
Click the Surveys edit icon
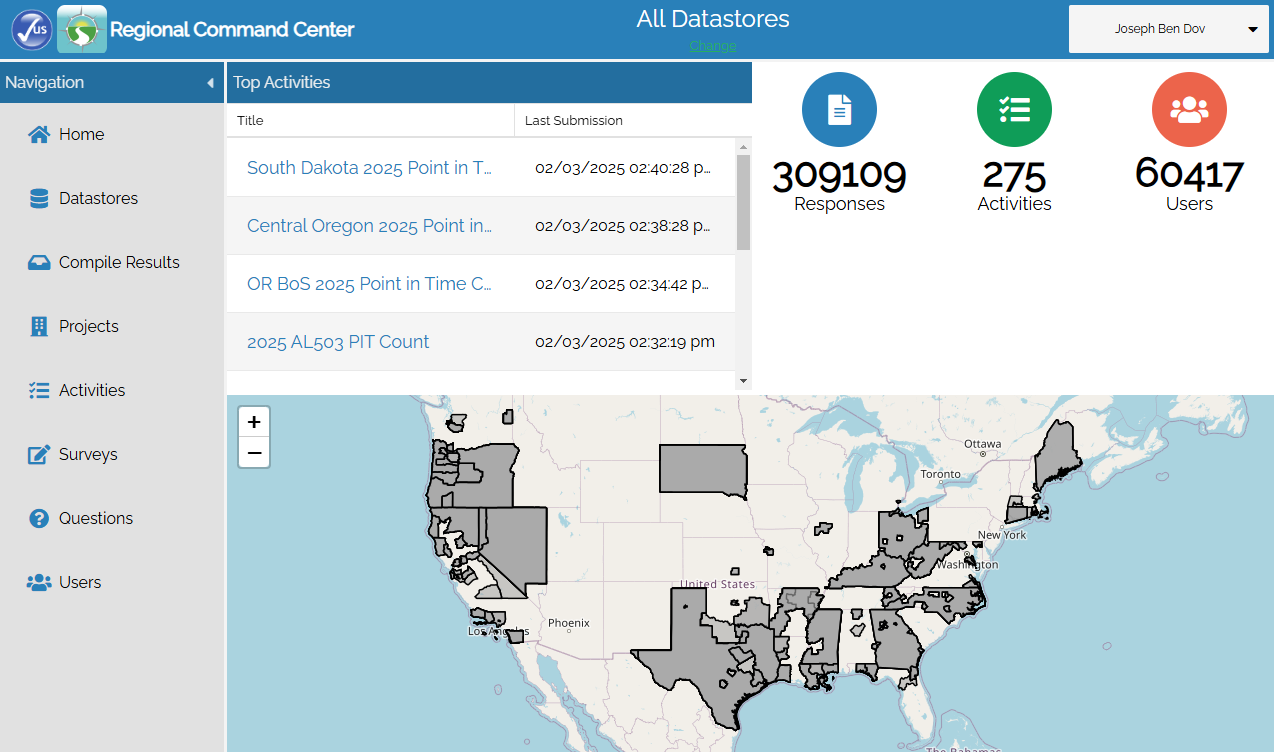click(x=39, y=455)
